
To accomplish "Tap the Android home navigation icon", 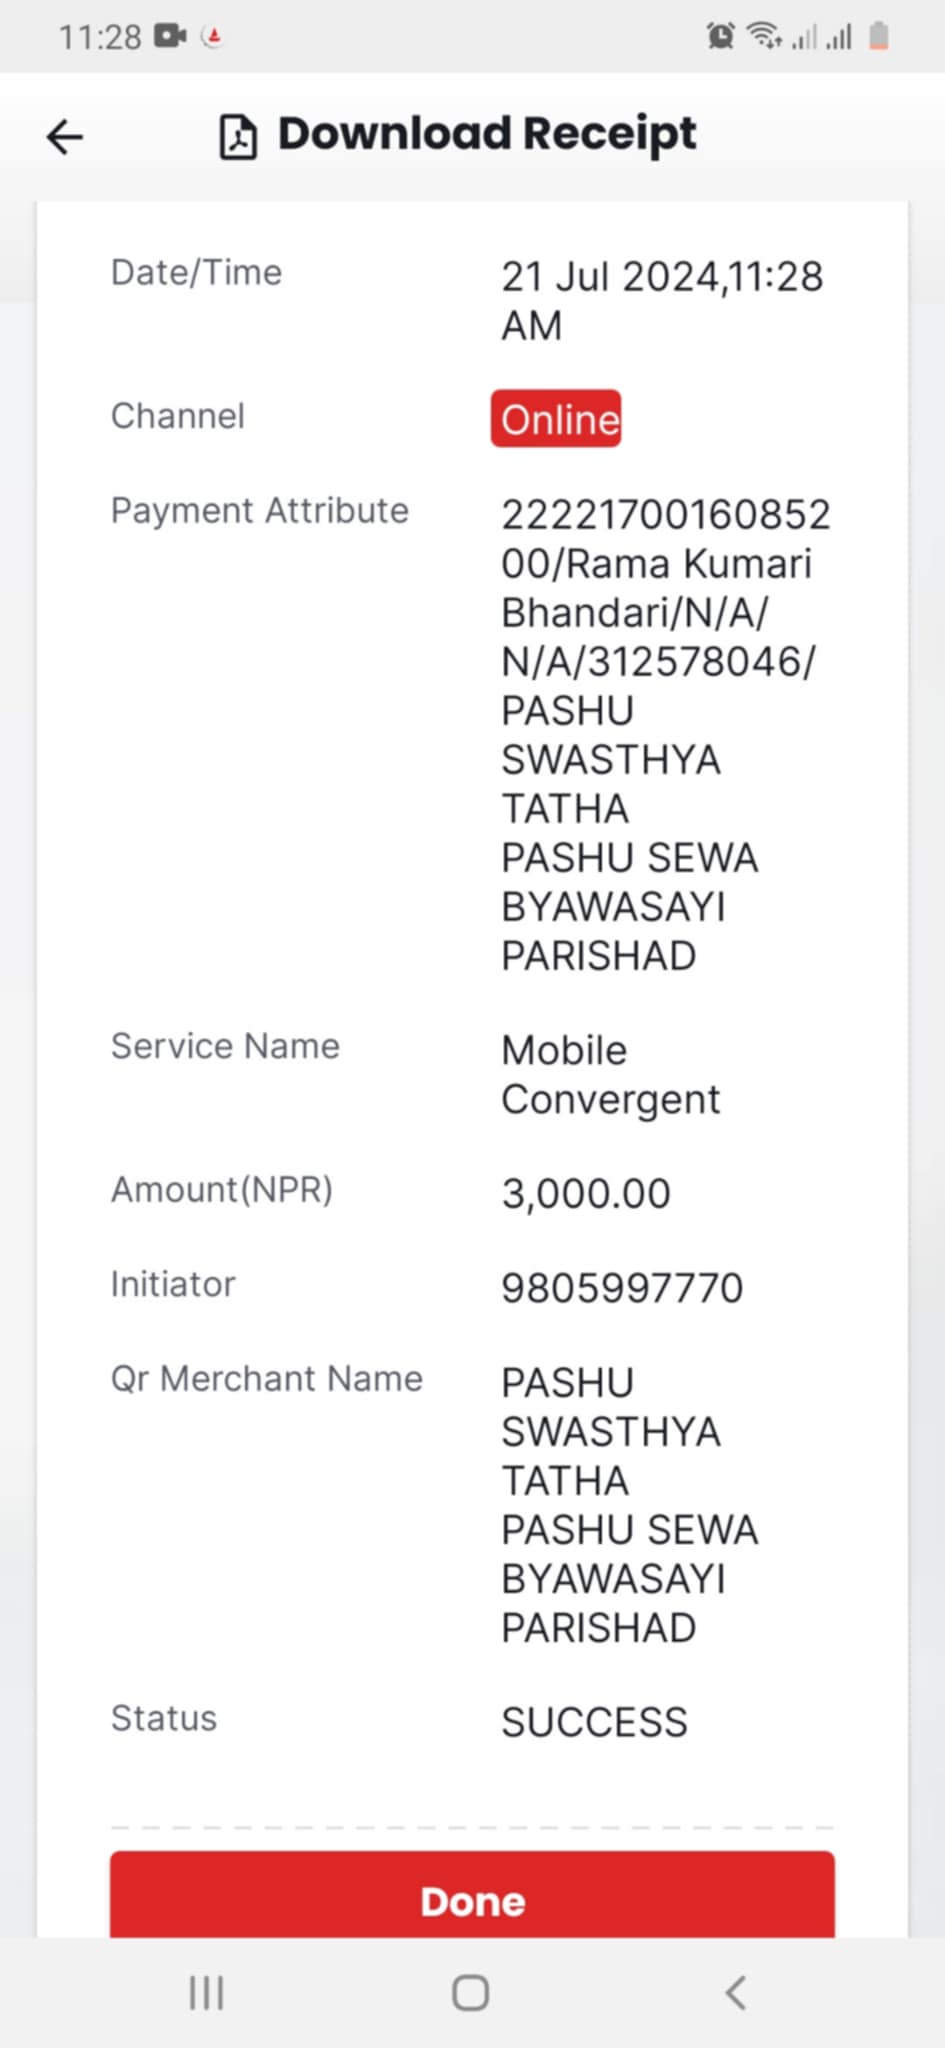I will coord(471,1993).
